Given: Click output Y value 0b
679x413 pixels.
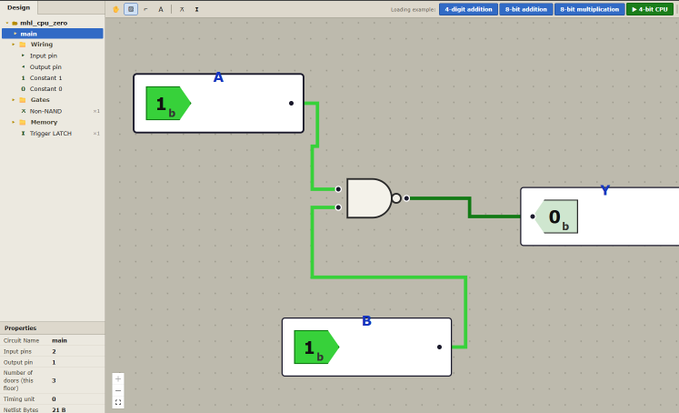Looking at the screenshot, I should [x=556, y=216].
